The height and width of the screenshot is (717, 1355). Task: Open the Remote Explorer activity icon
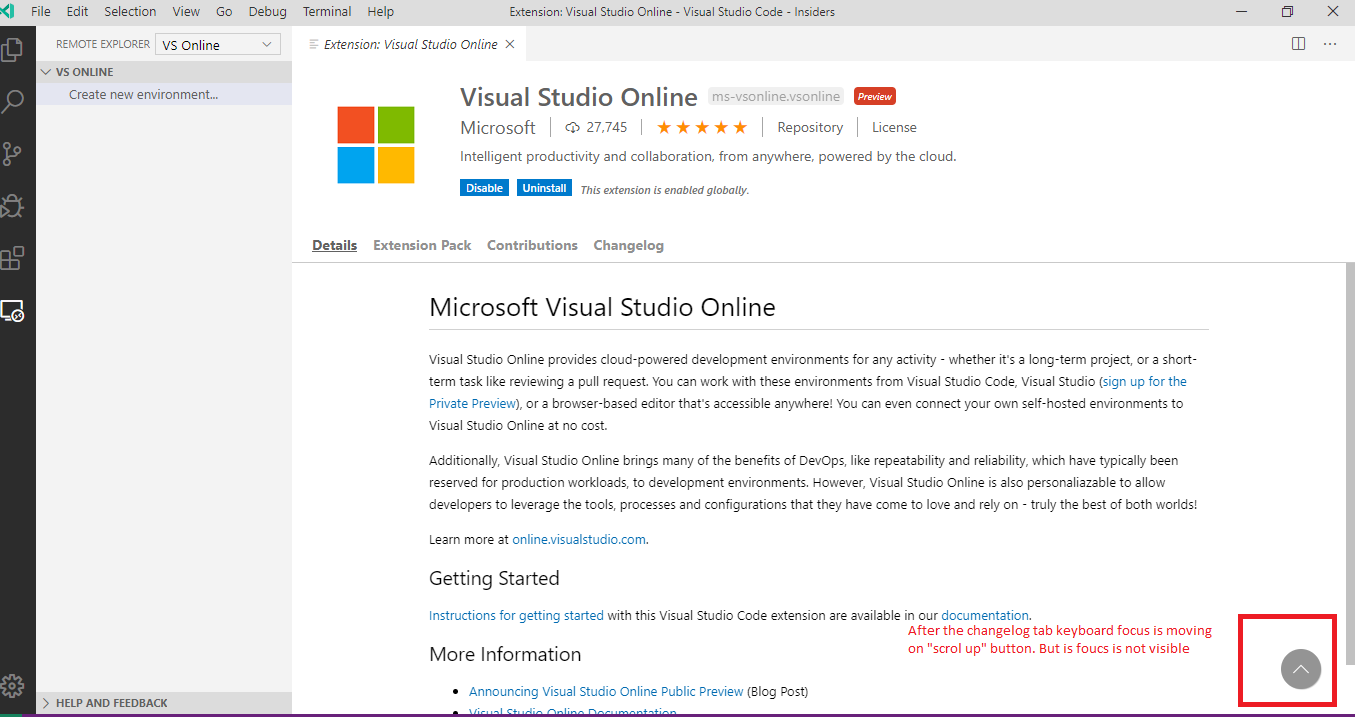(x=13, y=311)
